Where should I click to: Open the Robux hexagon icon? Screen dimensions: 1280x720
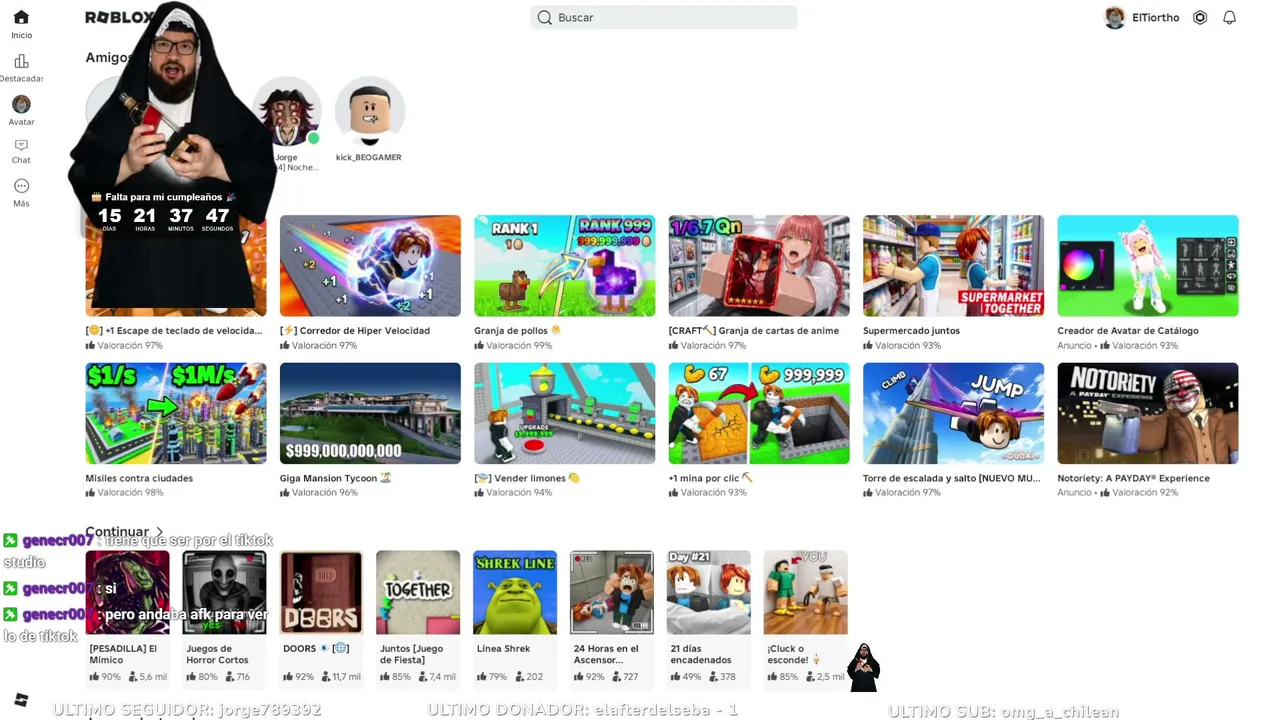point(1200,17)
